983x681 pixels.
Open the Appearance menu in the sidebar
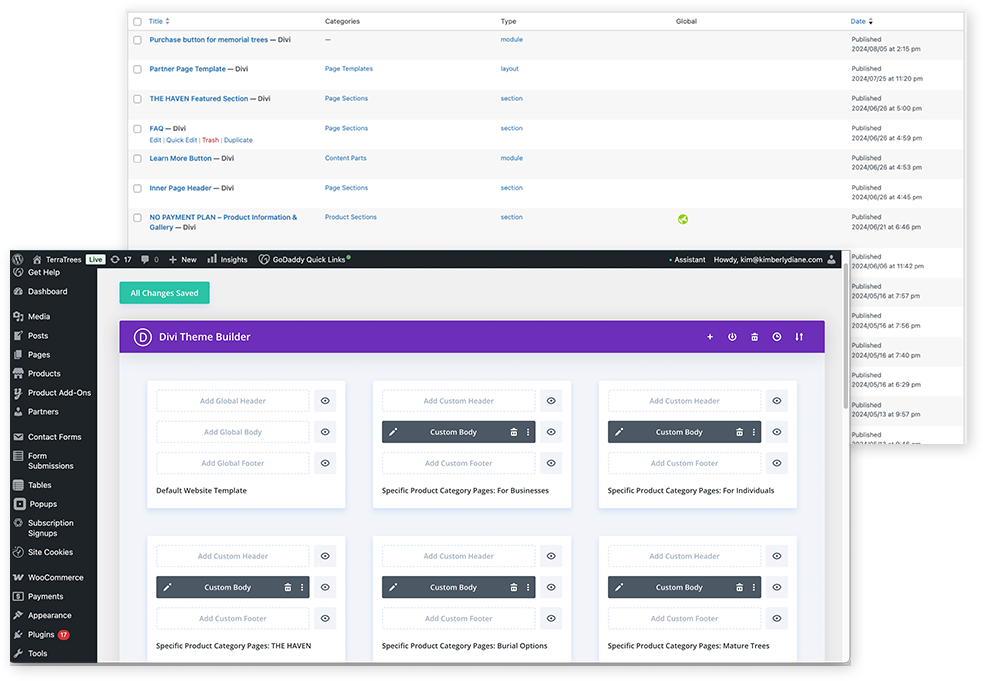pyautogui.click(x=47, y=615)
